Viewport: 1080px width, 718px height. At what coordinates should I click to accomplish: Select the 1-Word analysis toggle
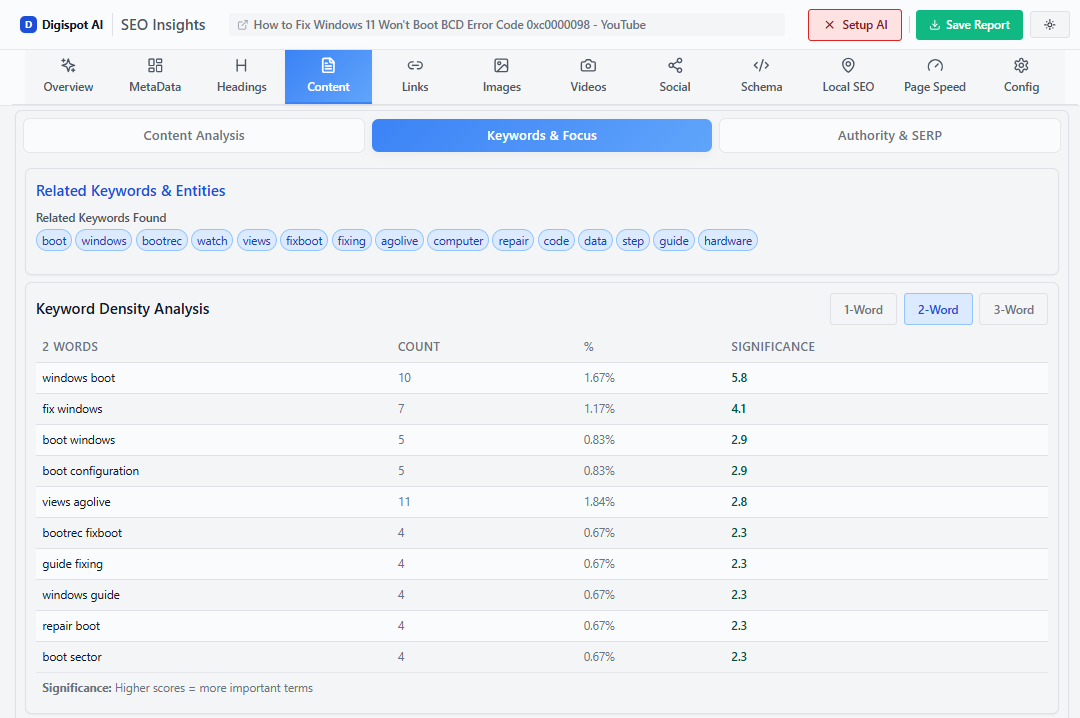click(x=863, y=309)
